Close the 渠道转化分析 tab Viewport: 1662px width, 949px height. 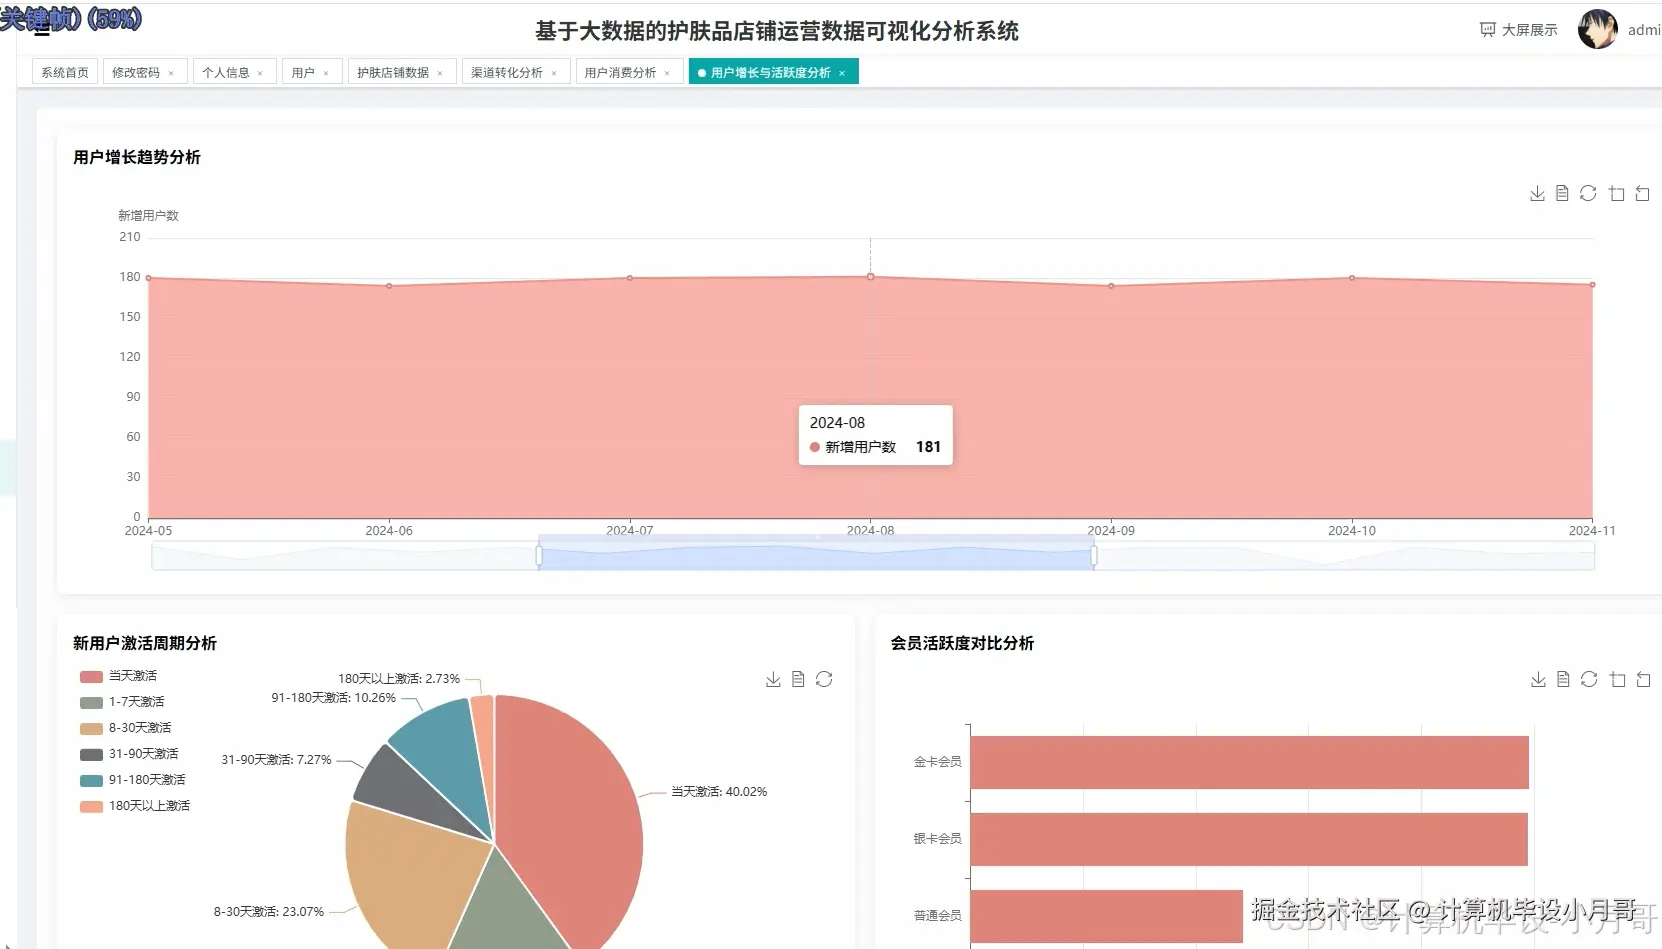[x=554, y=73]
